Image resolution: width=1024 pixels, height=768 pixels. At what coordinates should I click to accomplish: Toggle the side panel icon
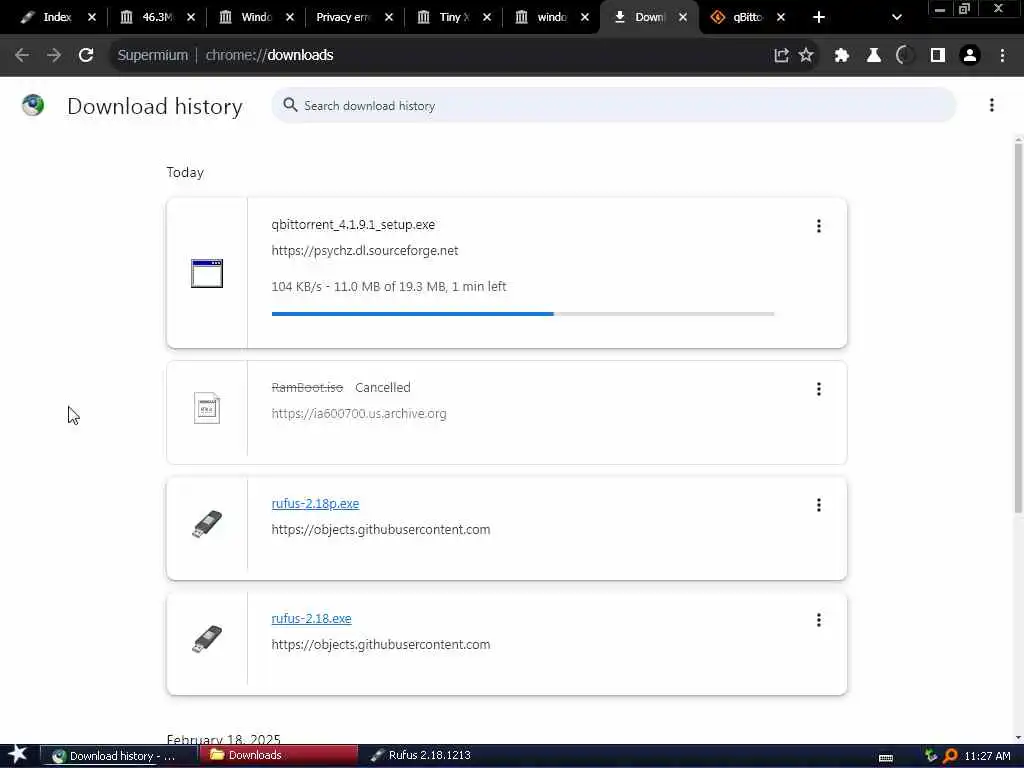tap(938, 56)
